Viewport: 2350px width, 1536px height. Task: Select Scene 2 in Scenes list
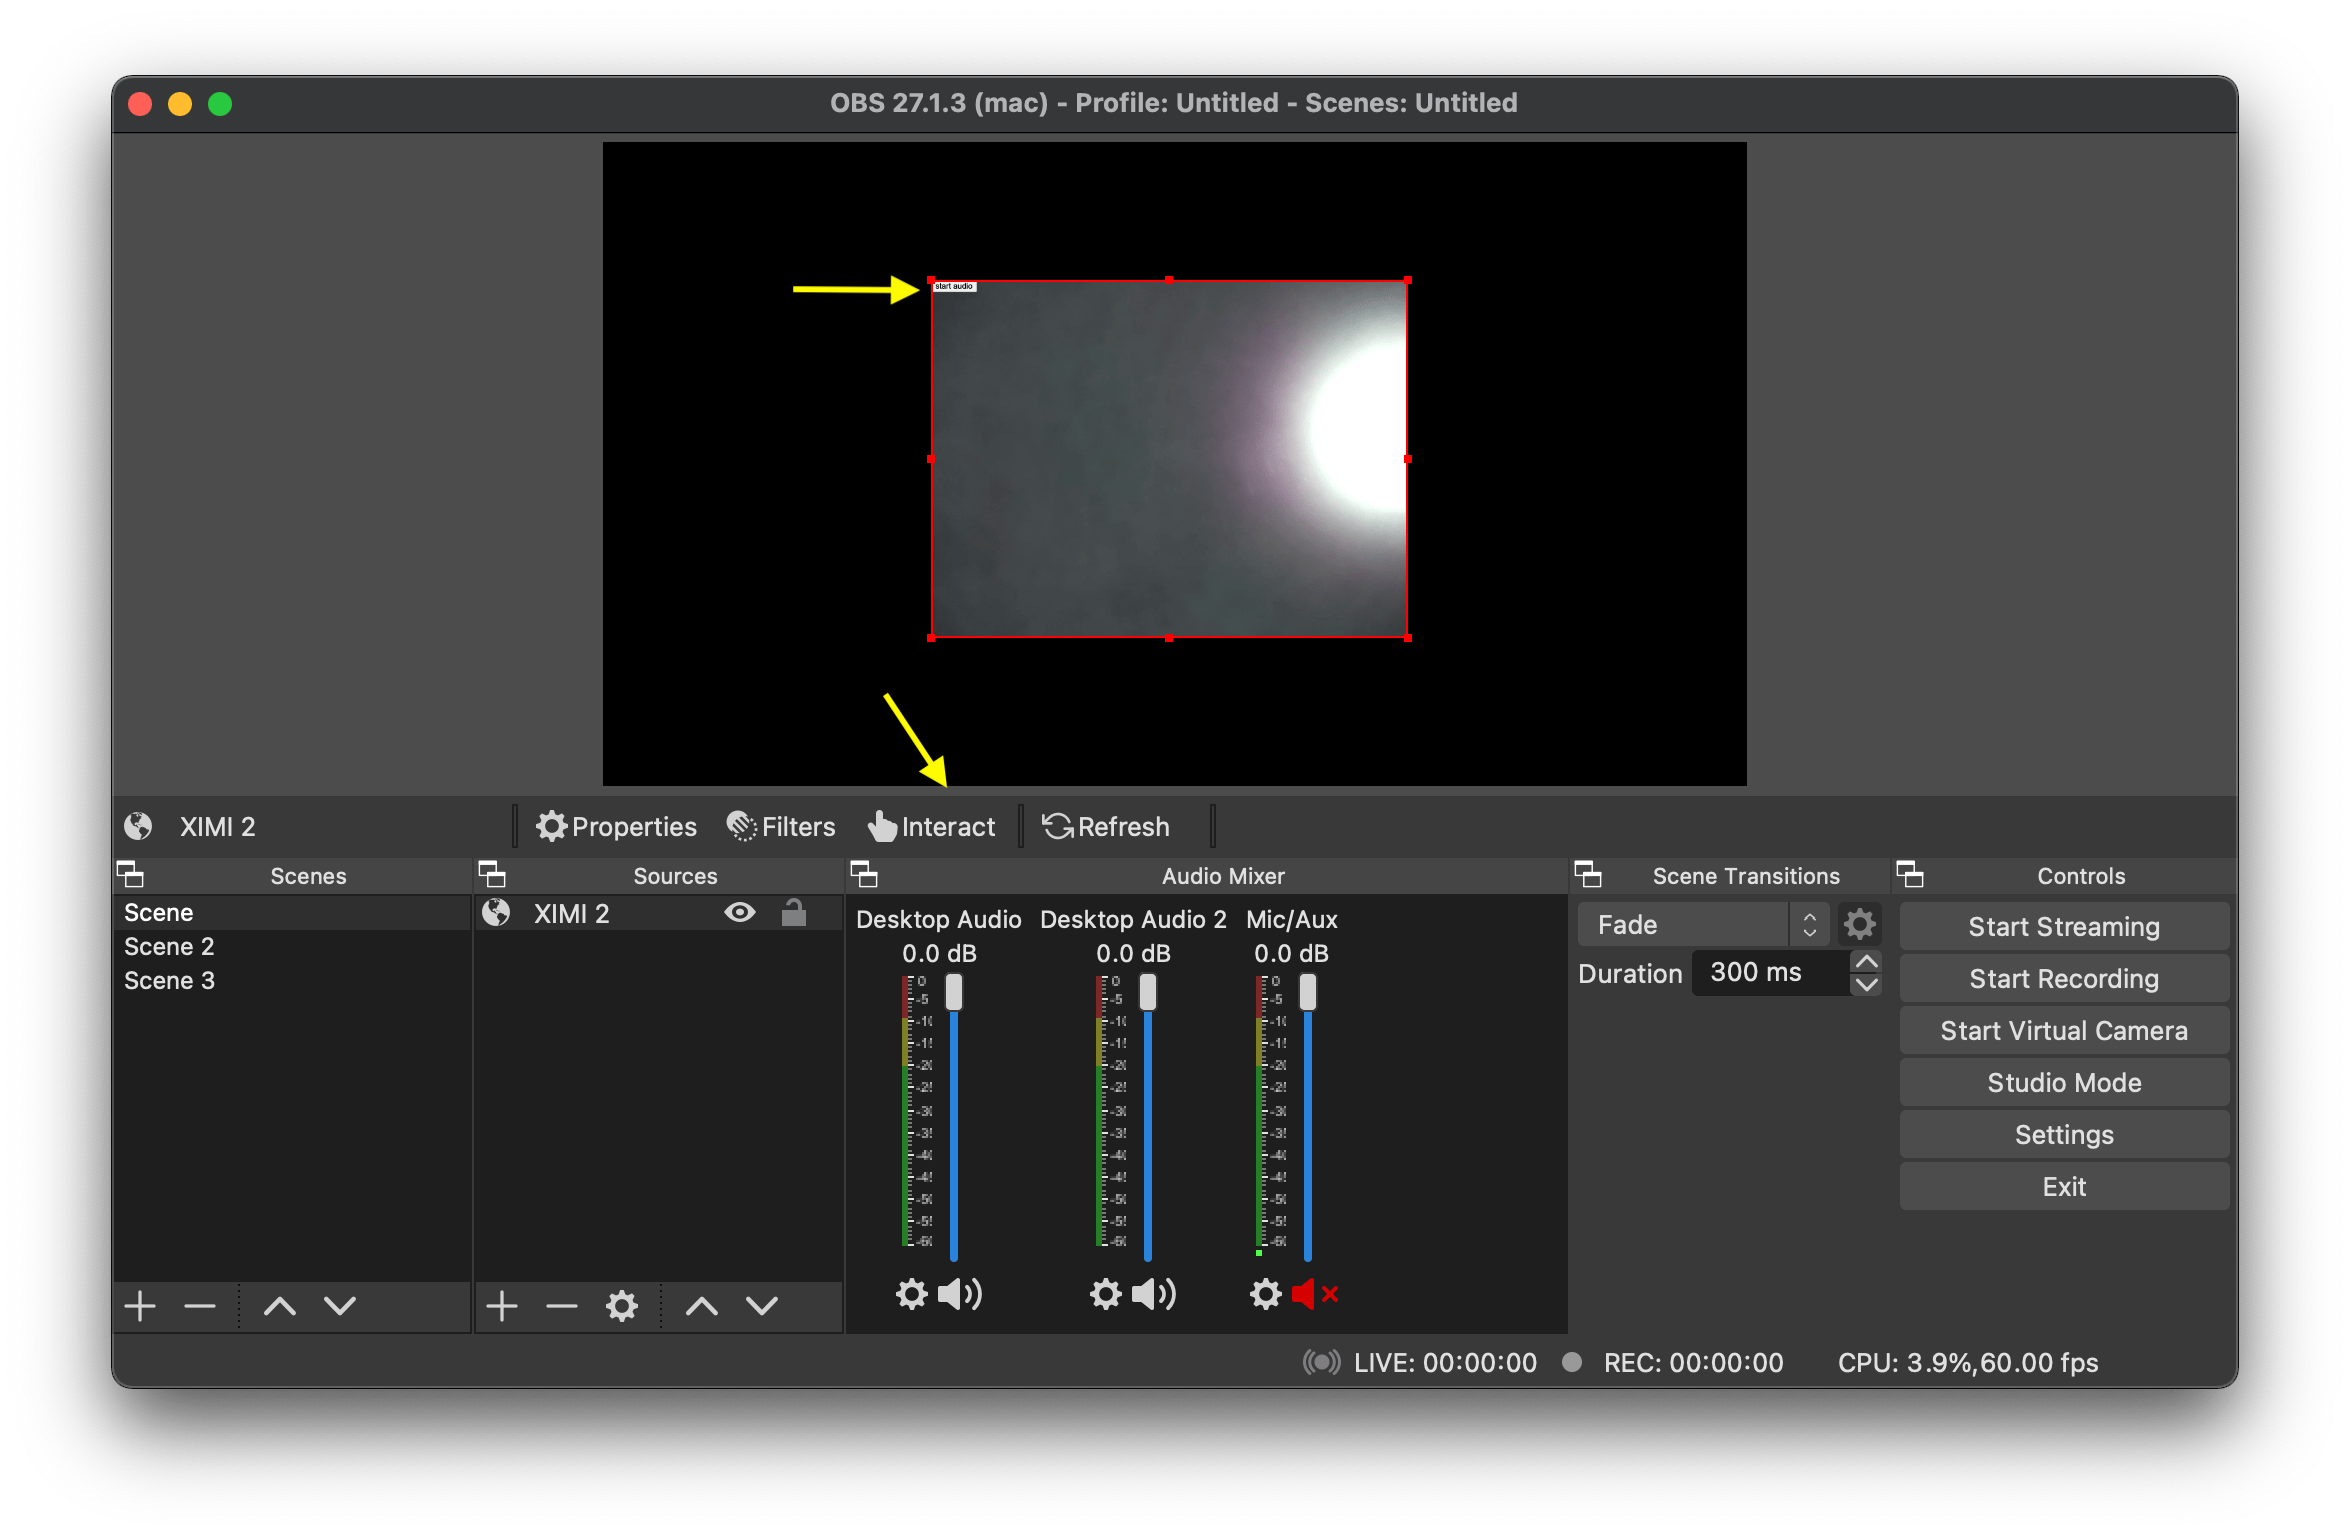click(x=291, y=947)
